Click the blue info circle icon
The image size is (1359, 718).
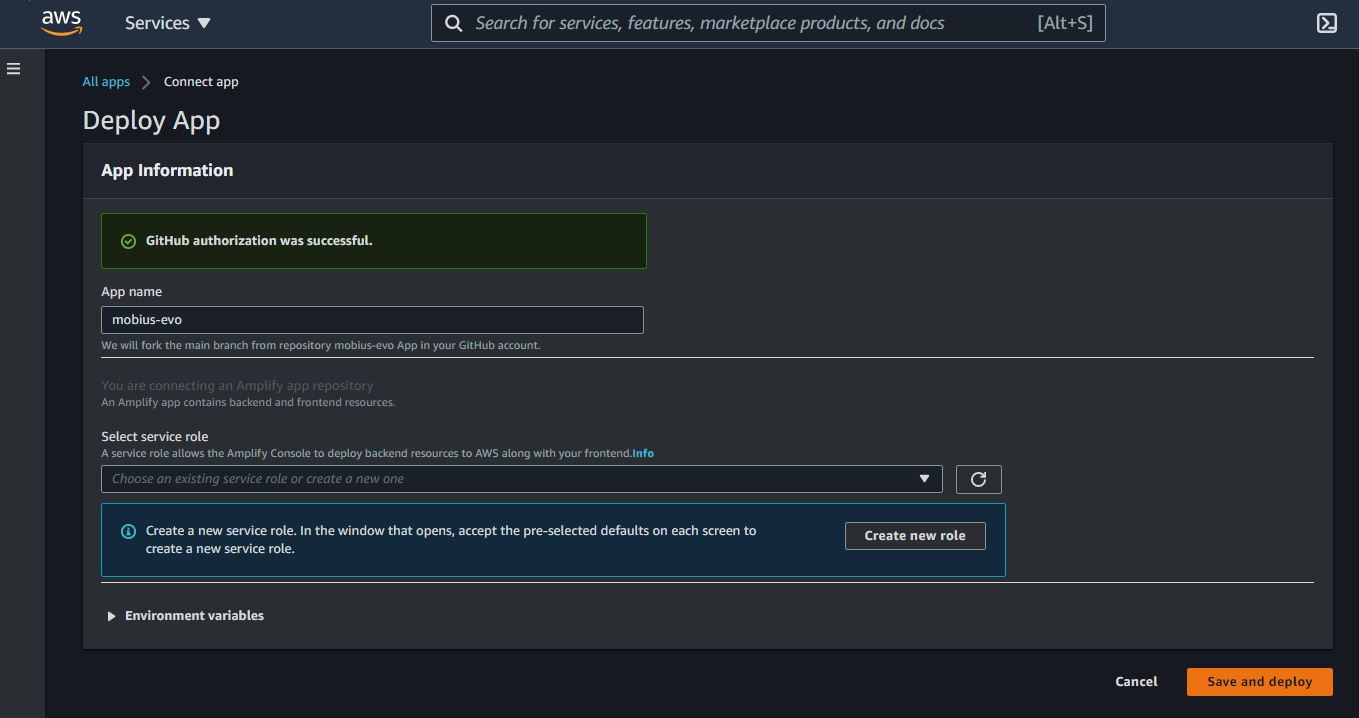pos(128,531)
